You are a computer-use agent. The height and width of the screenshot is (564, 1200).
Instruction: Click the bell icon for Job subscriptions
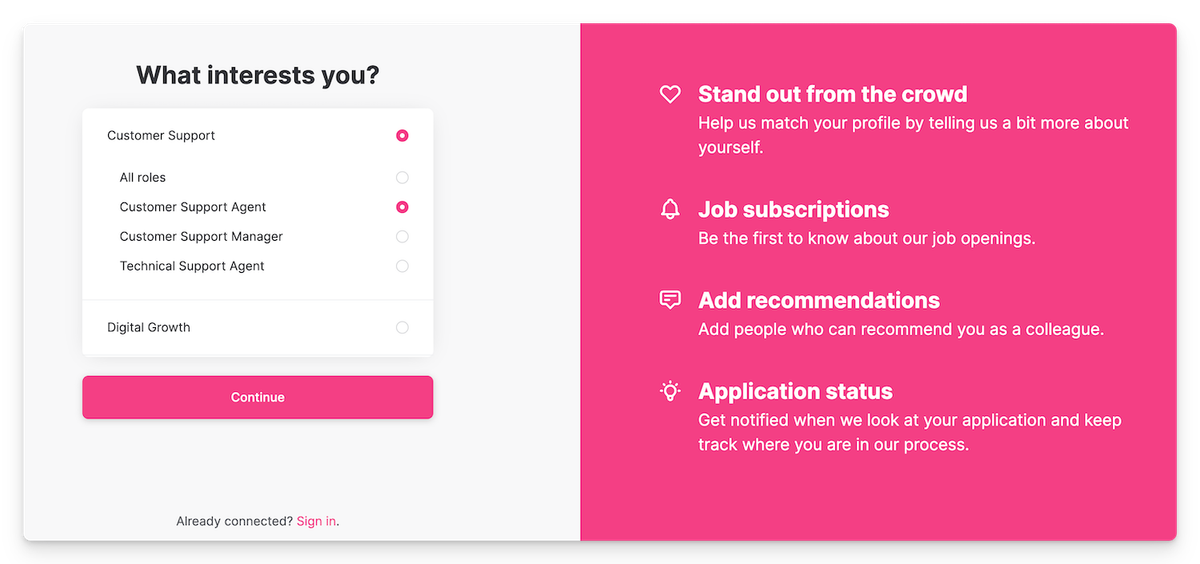pyautogui.click(x=670, y=209)
